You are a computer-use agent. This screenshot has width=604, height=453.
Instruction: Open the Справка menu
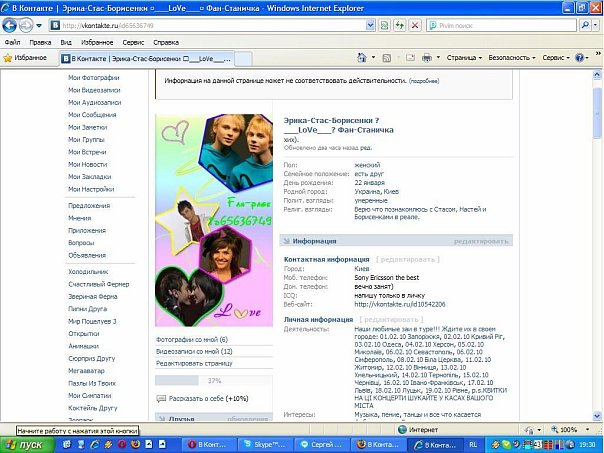166,44
